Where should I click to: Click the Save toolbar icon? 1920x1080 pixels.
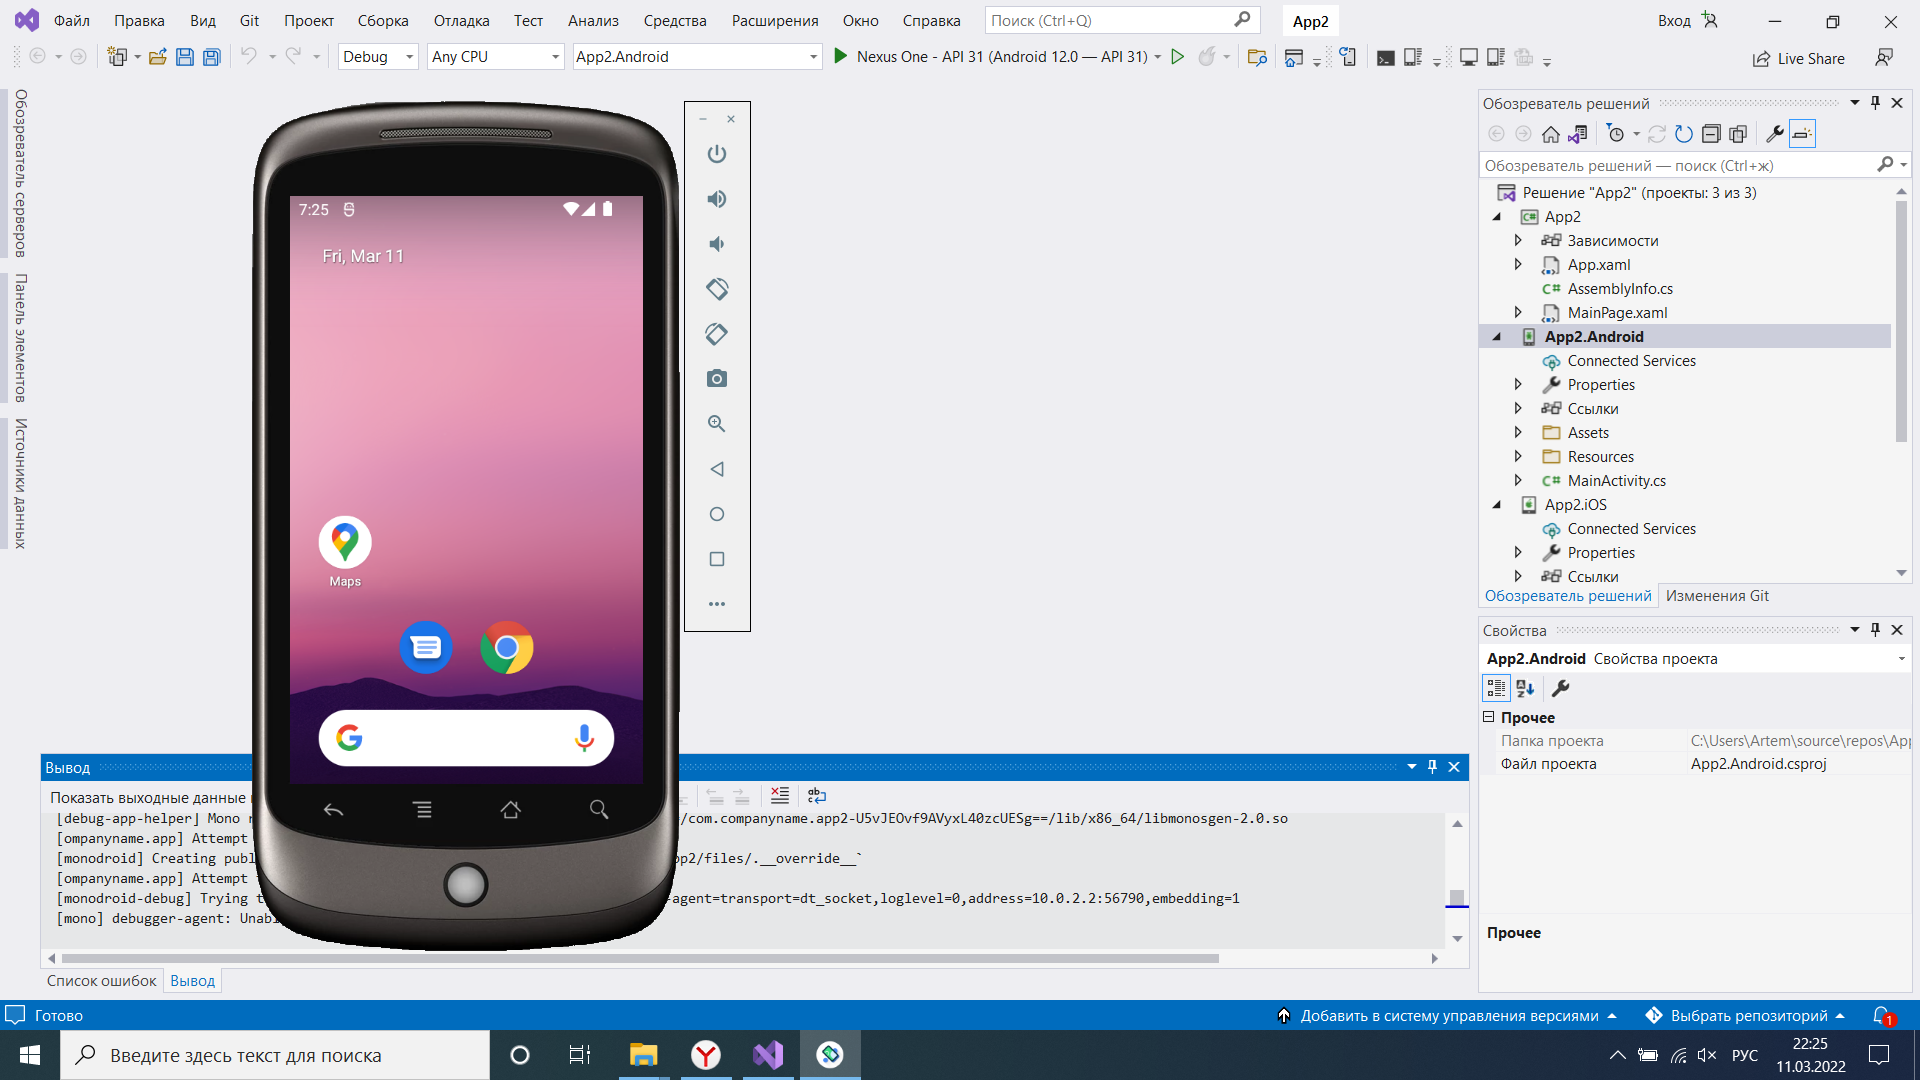(x=185, y=57)
